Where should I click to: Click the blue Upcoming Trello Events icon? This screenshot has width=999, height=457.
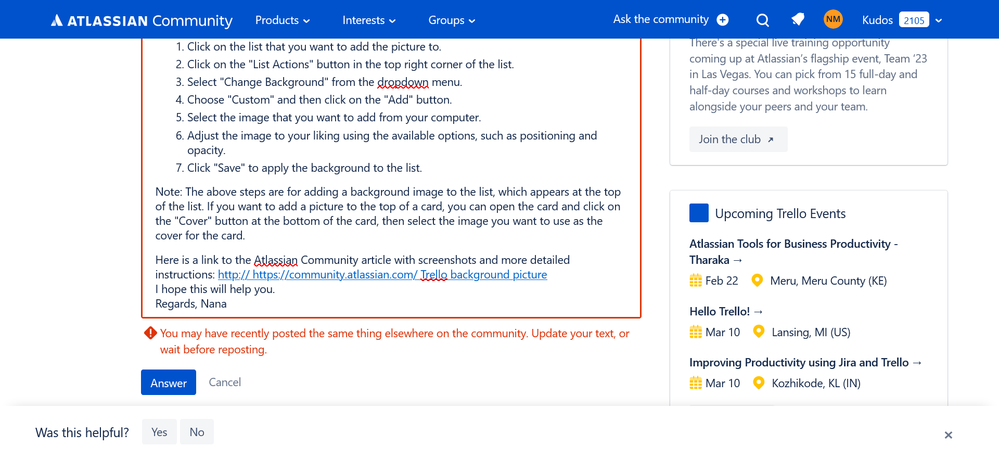point(699,213)
